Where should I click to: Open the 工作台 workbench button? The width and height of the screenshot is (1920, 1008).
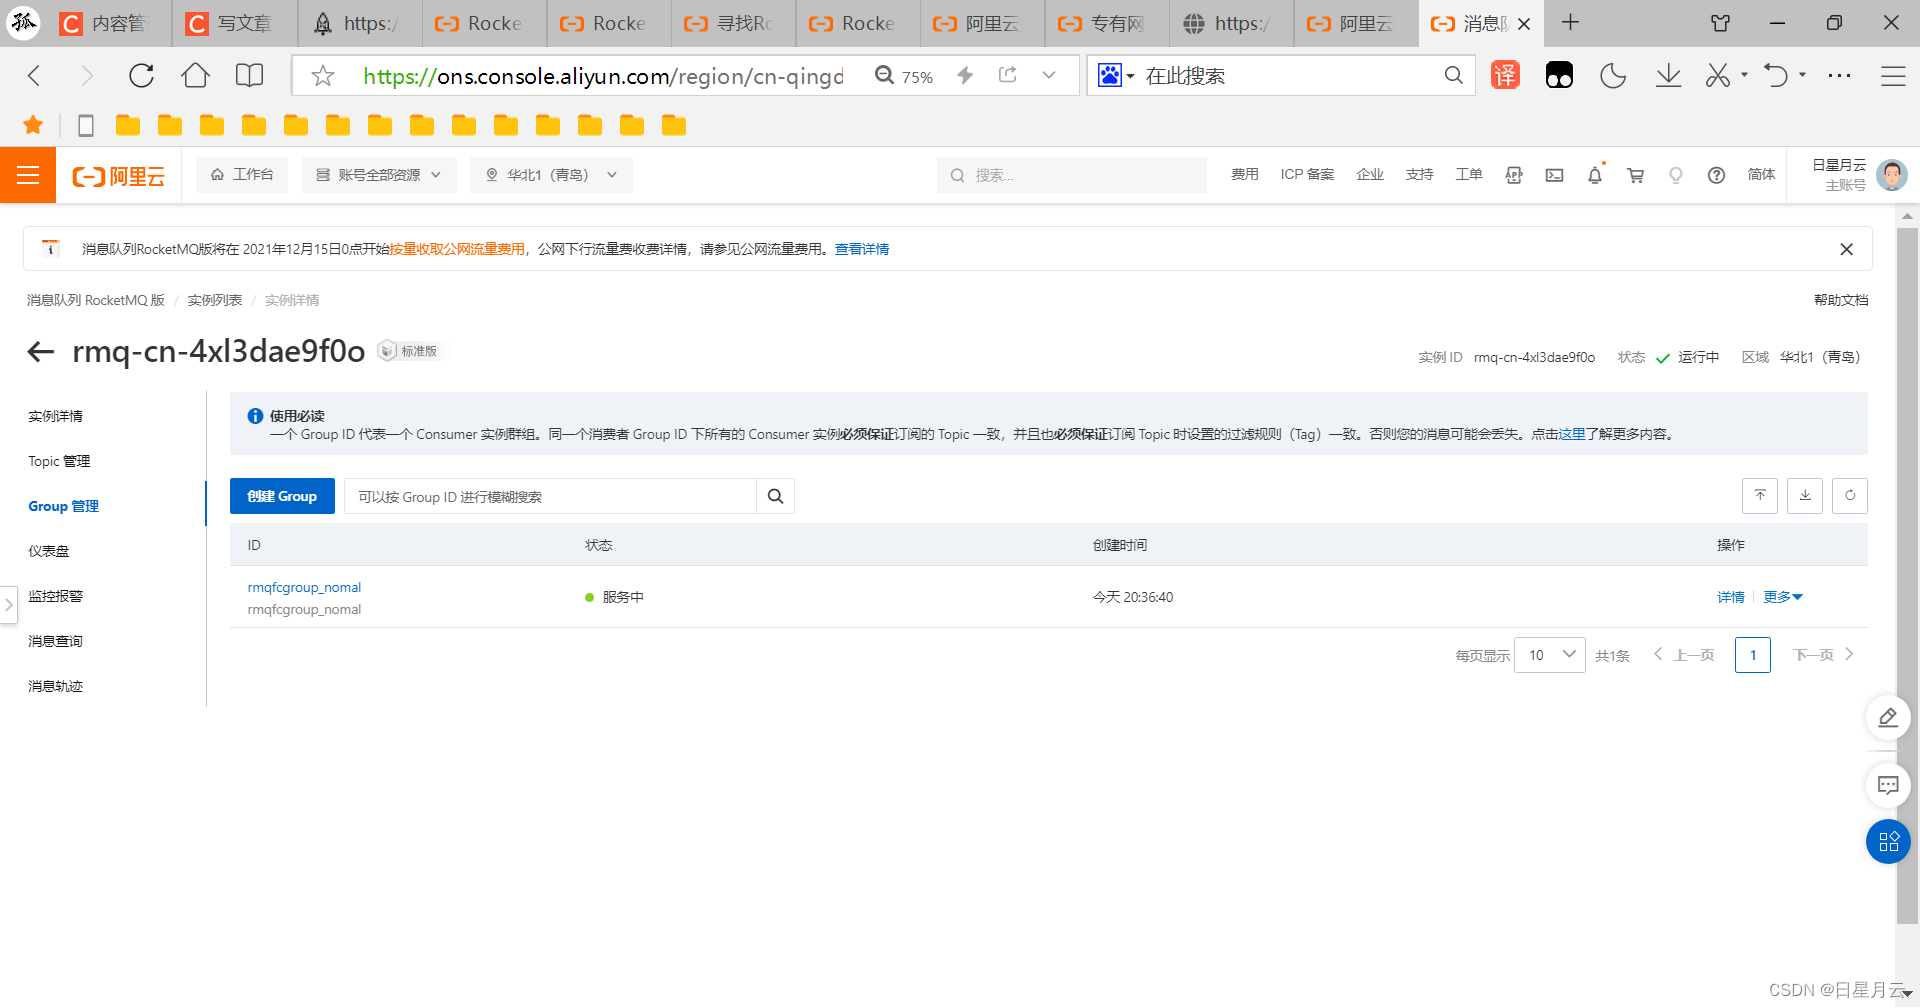242,175
